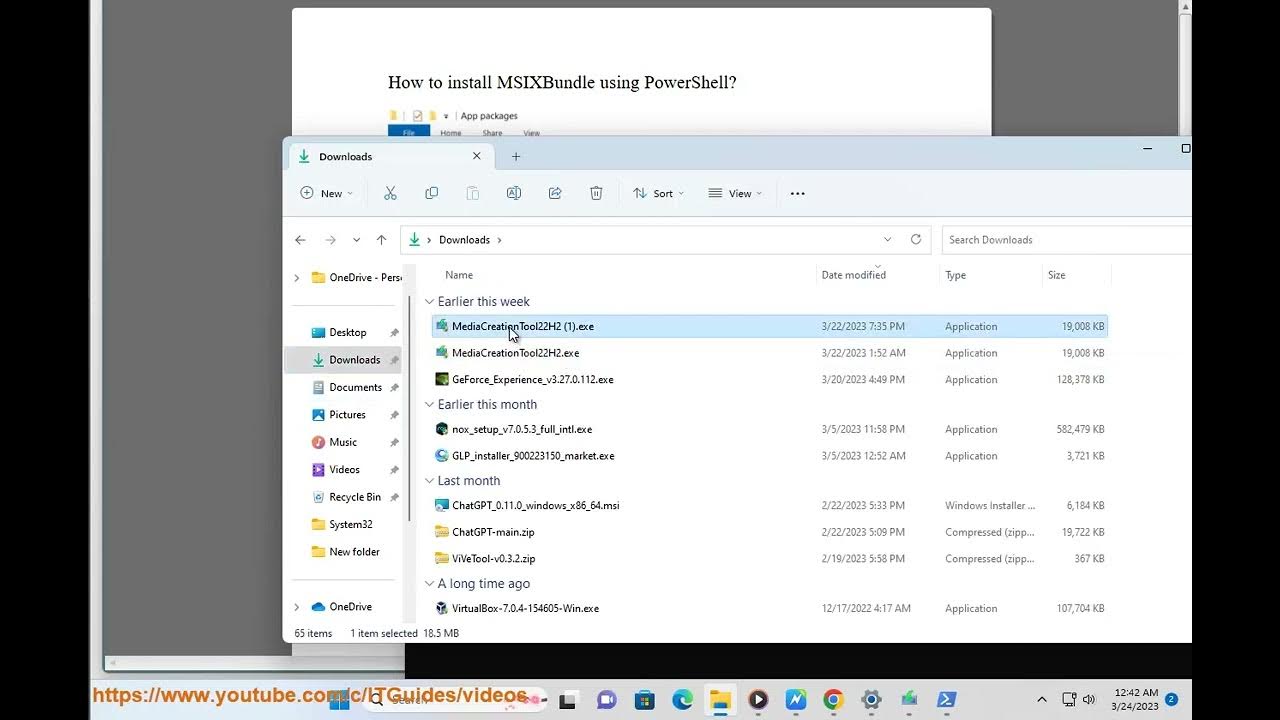Click the Share icon in toolbar
Image resolution: width=1280 pixels, height=720 pixels.
[555, 193]
